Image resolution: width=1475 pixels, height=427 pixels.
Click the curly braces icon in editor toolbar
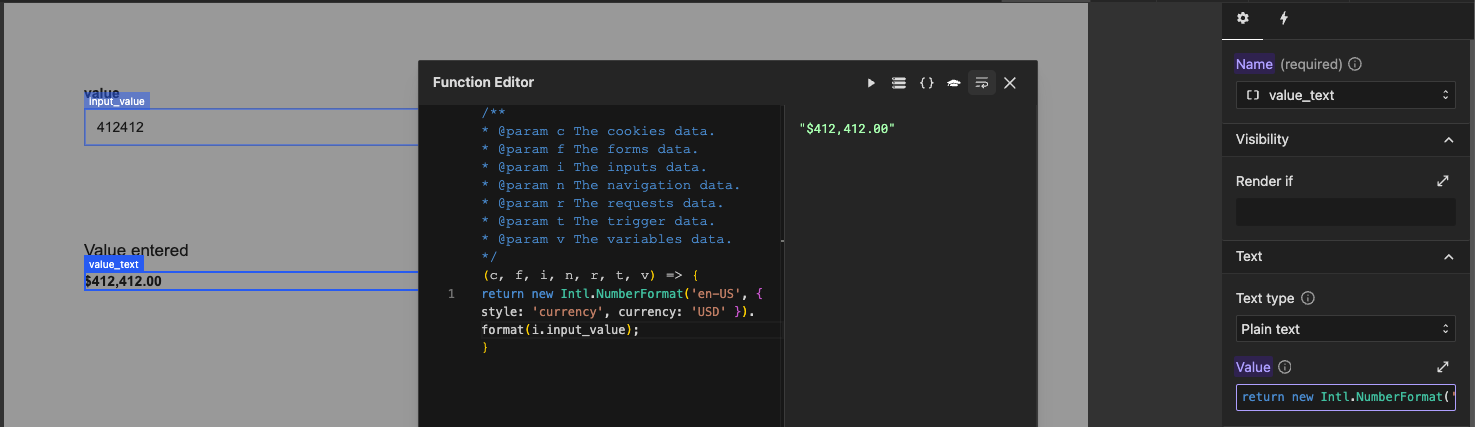[x=927, y=83]
